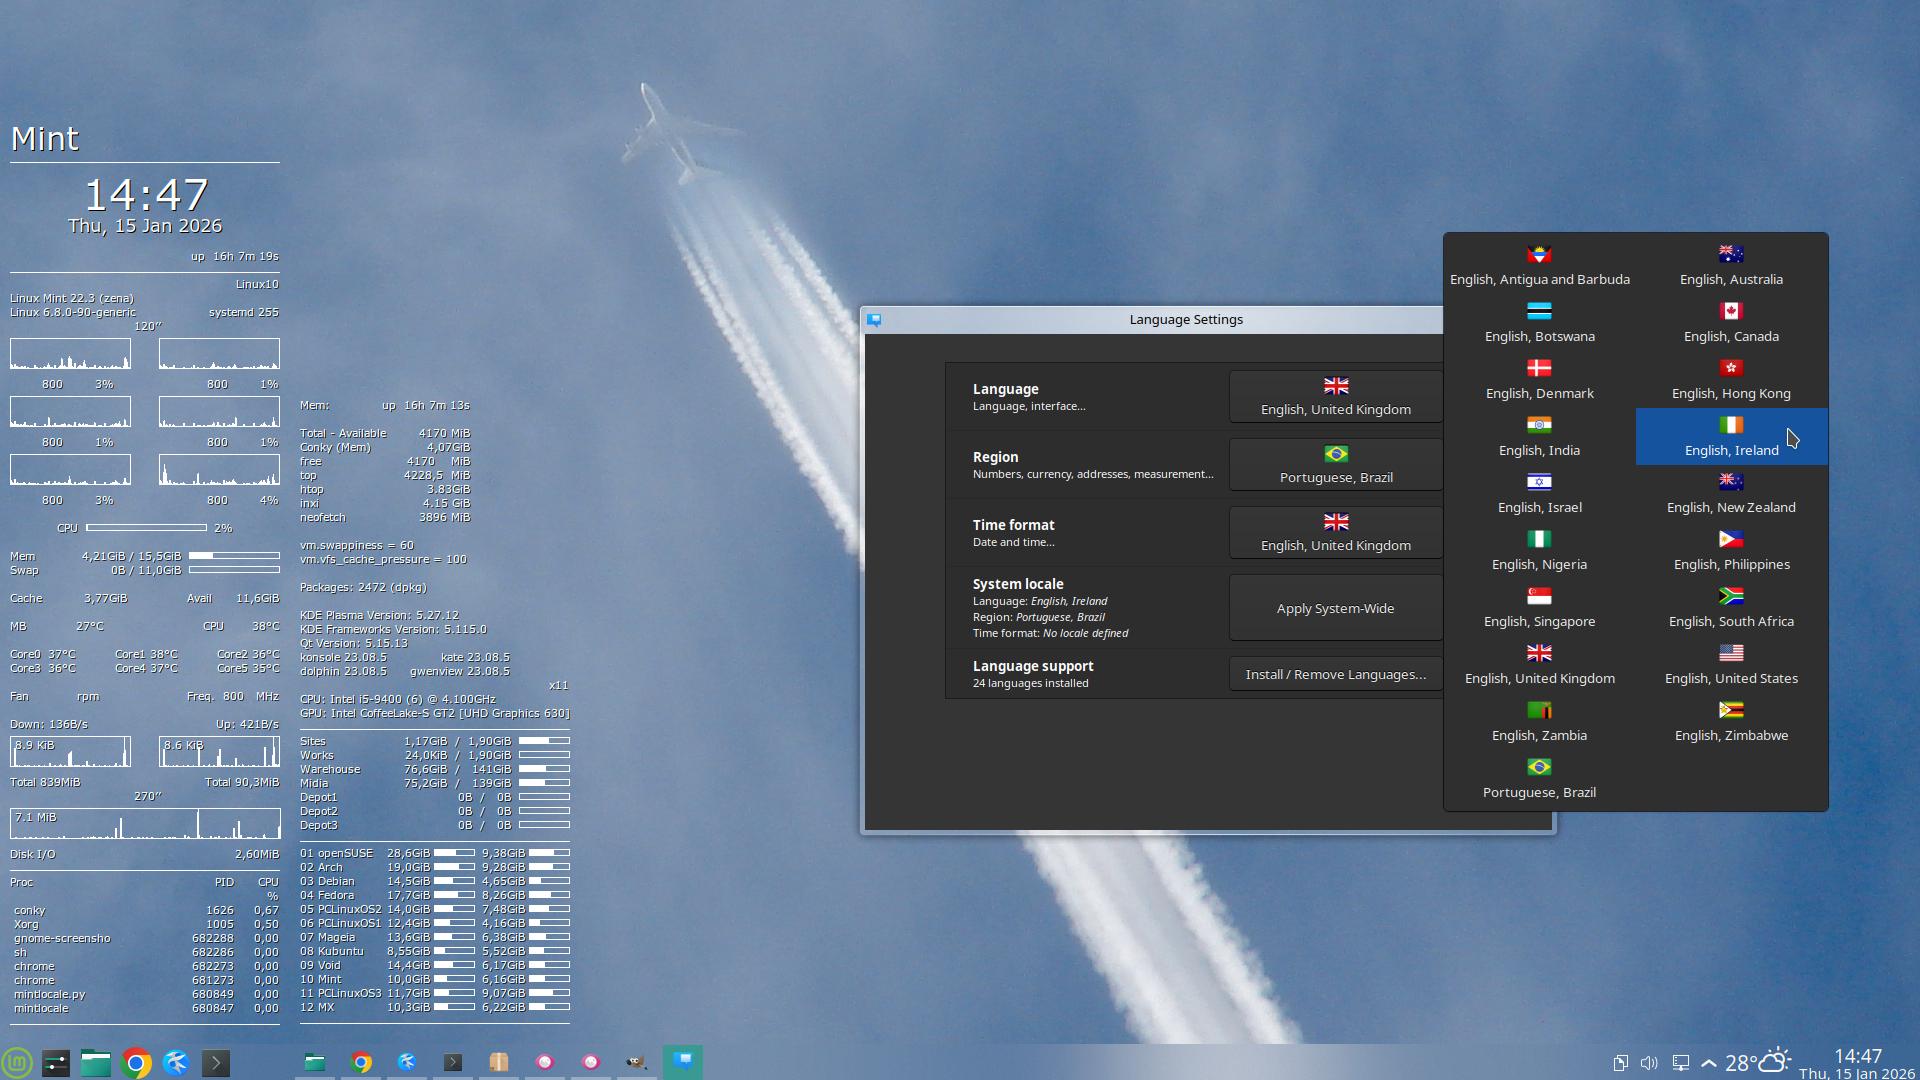Pick English, Australia from the locale popup
1920x1080 pixels.
pos(1731,266)
